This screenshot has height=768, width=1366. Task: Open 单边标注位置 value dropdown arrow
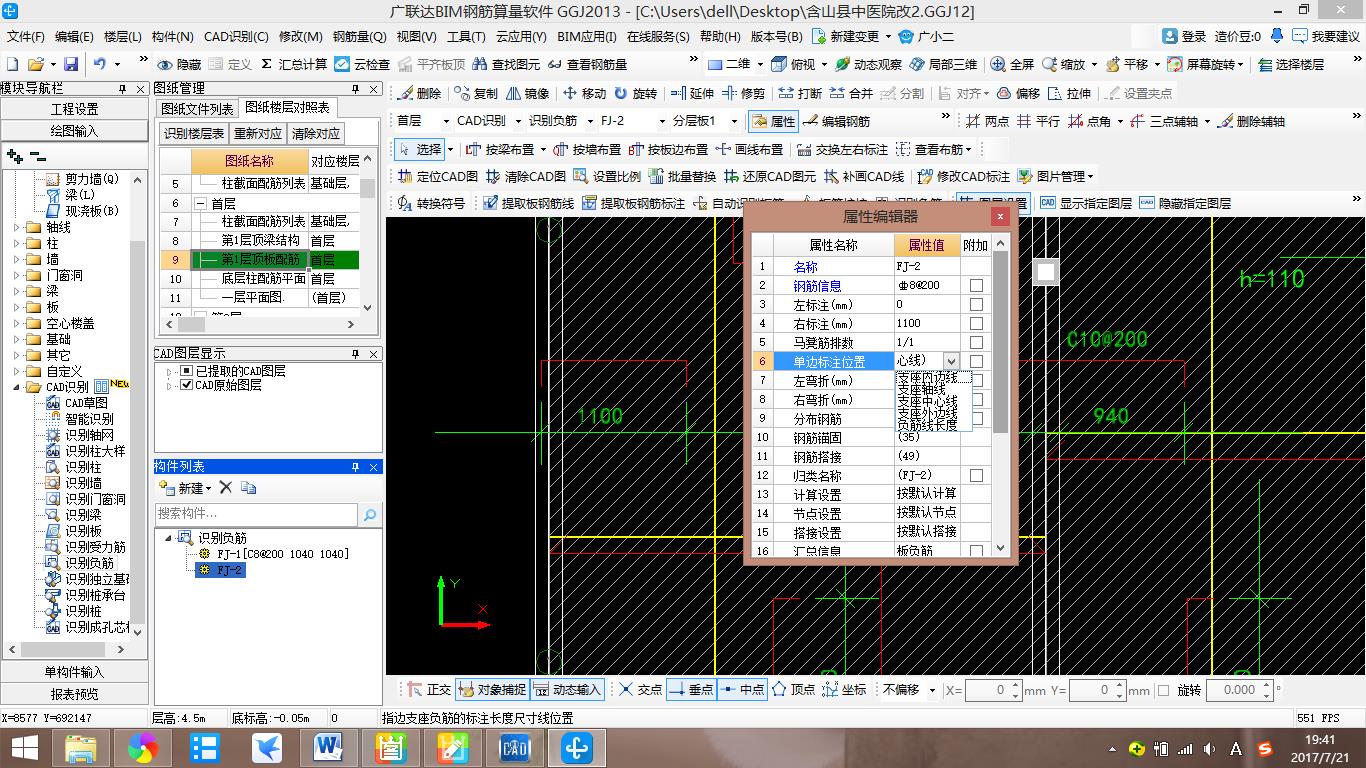[x=951, y=362]
